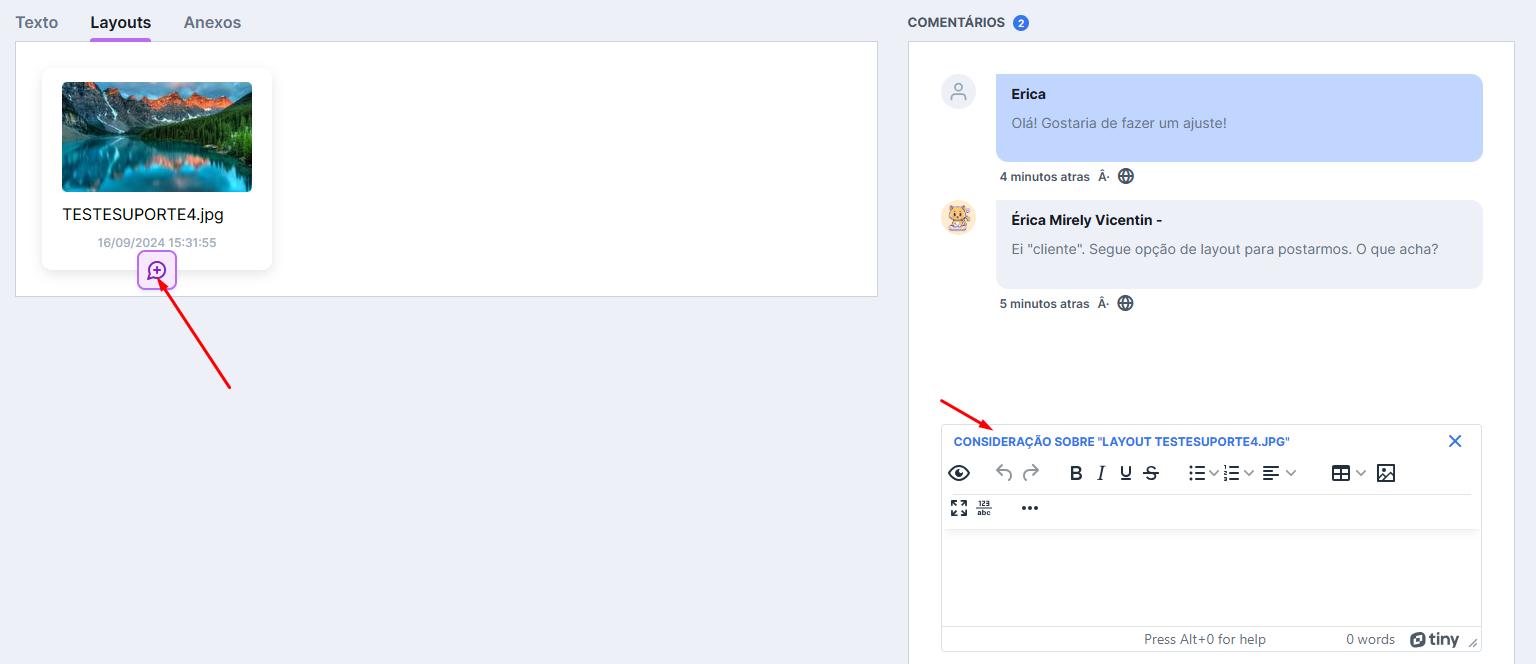Apply strikethrough formatting
The image size is (1536, 664).
1151,473
